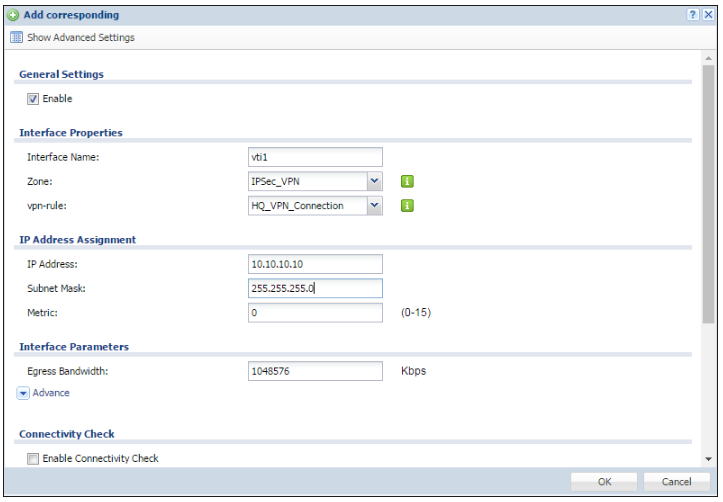
Task: Click the green Add corresponding title icon
Action: pyautogui.click(x=12, y=15)
